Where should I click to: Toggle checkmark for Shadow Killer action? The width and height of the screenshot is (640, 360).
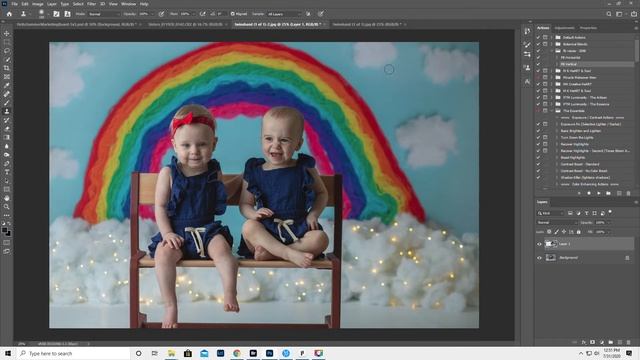click(x=538, y=178)
